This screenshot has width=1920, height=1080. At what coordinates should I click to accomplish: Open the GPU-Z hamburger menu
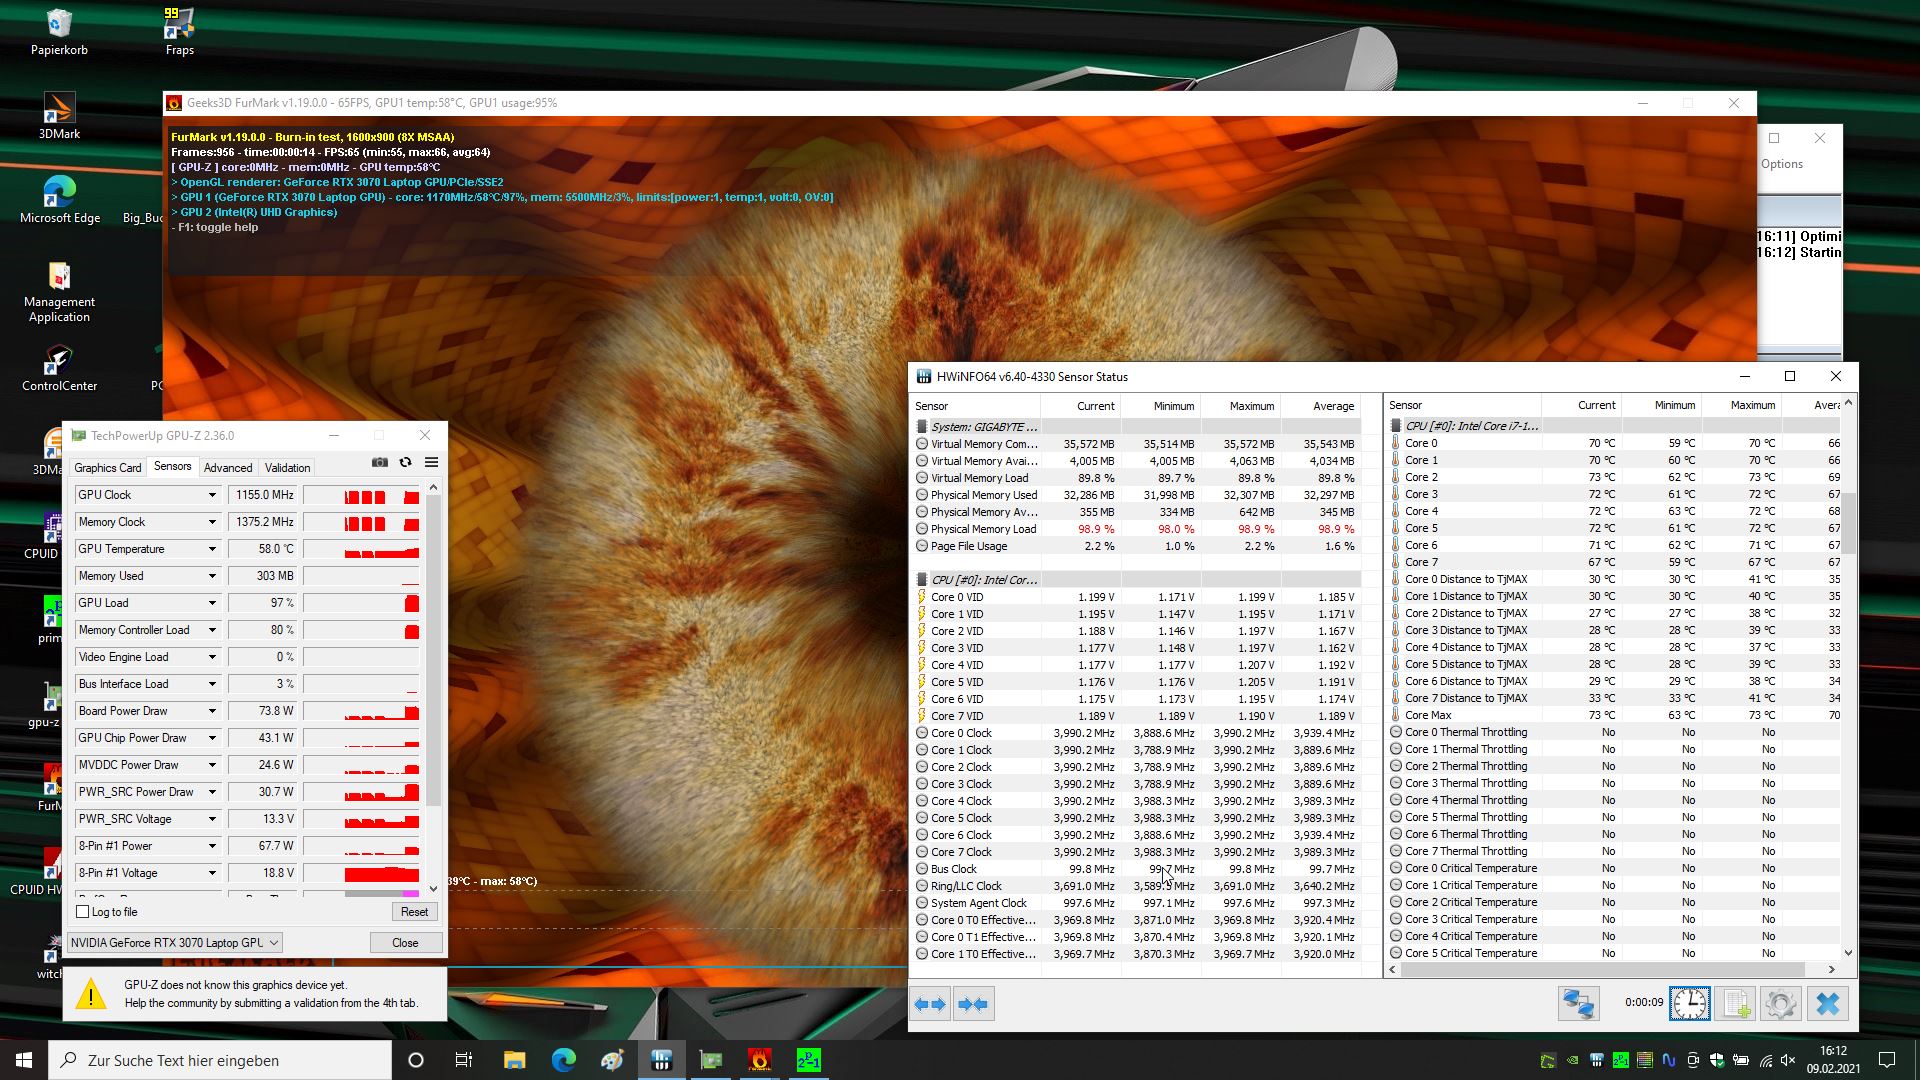pos(431,462)
